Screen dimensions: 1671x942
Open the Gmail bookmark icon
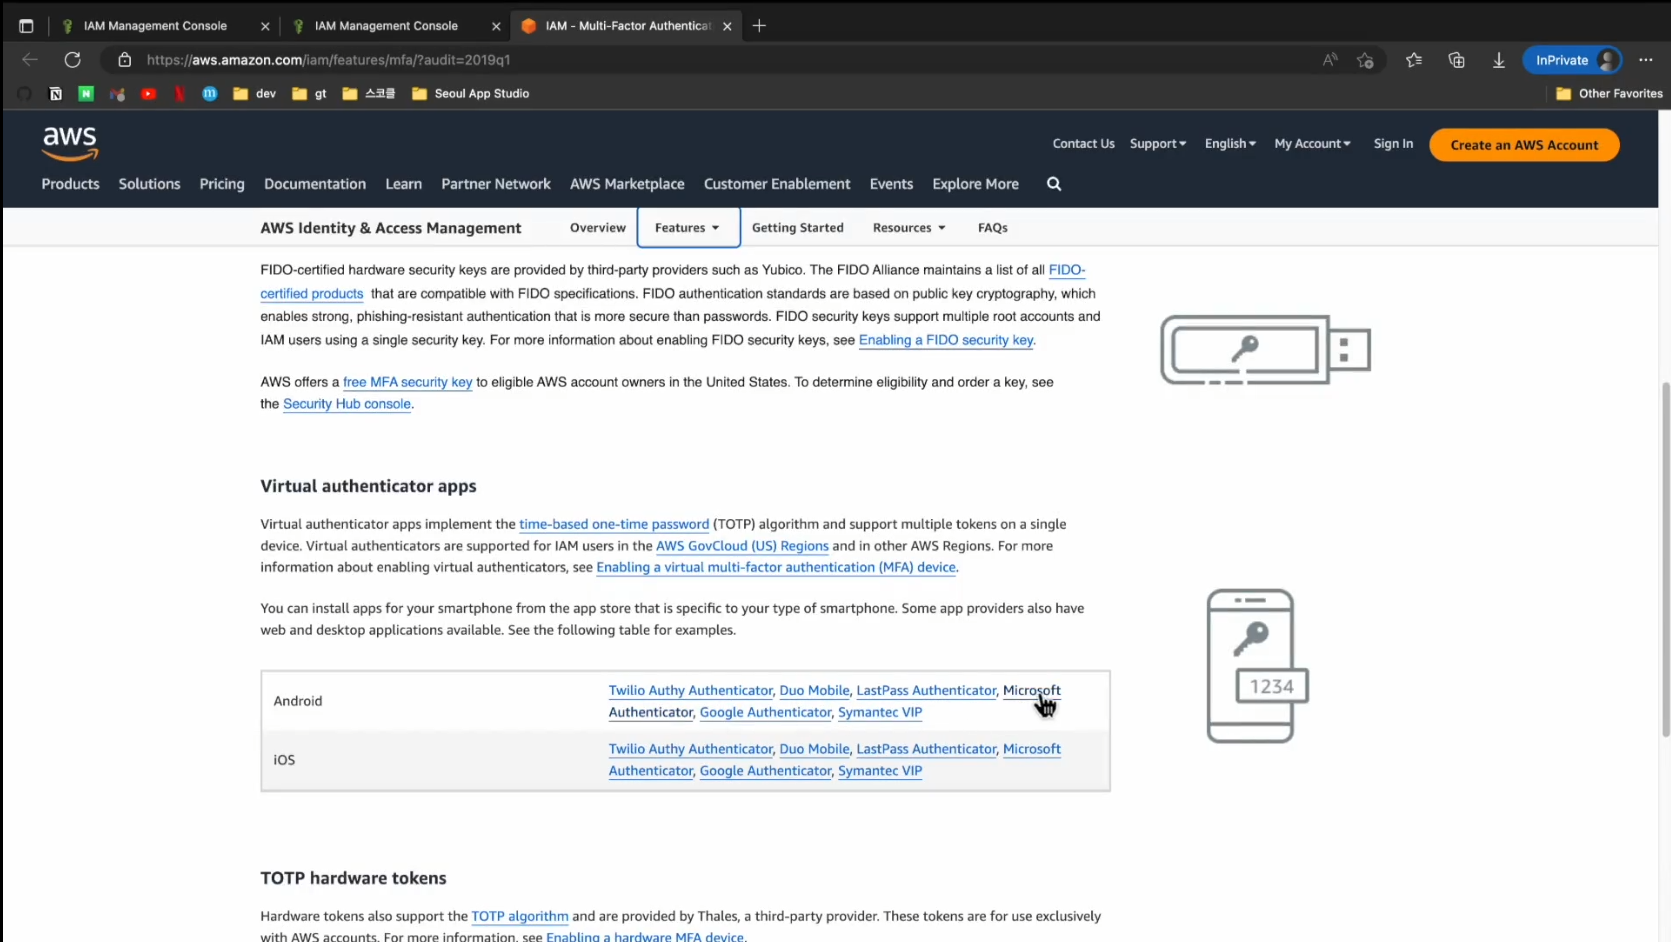pyautogui.click(x=117, y=94)
